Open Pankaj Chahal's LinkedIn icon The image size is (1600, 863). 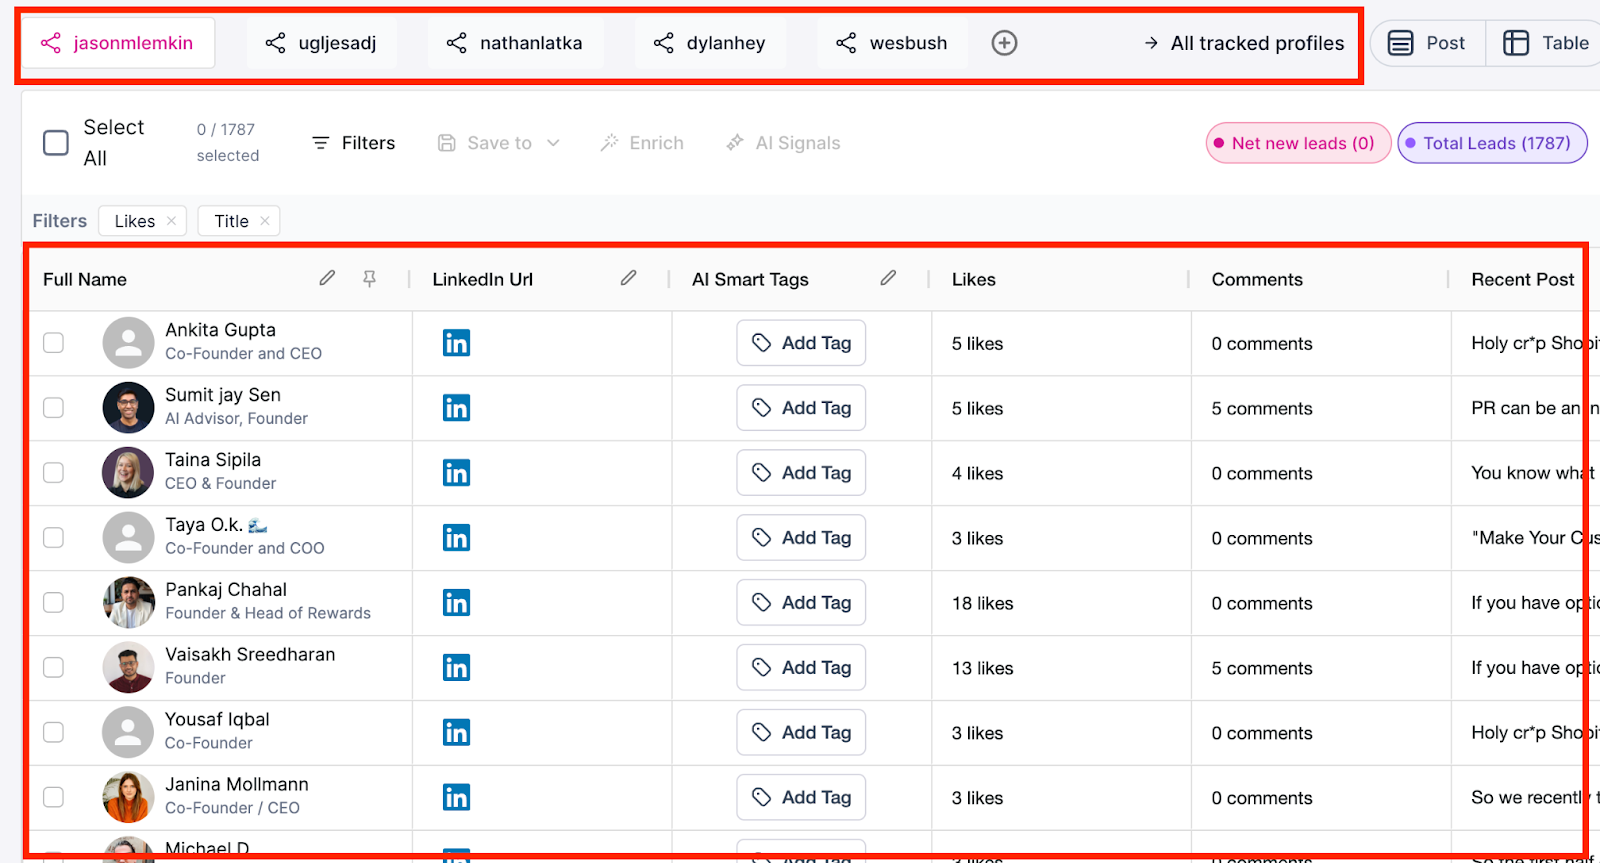point(456,603)
